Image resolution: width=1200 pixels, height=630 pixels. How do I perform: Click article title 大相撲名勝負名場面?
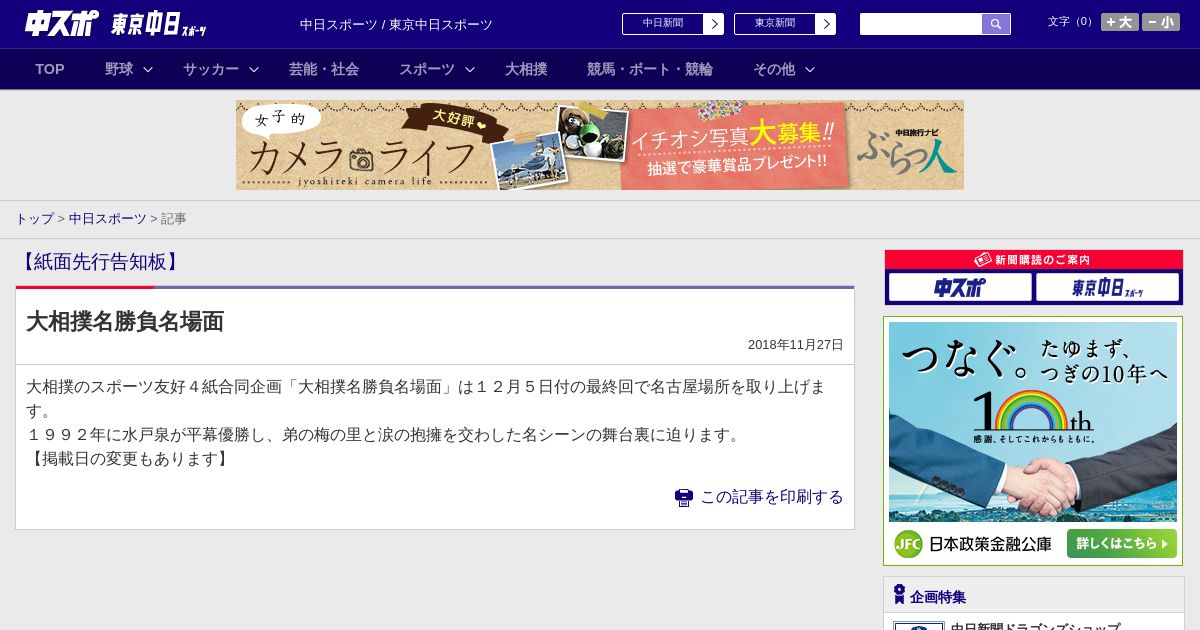point(125,321)
